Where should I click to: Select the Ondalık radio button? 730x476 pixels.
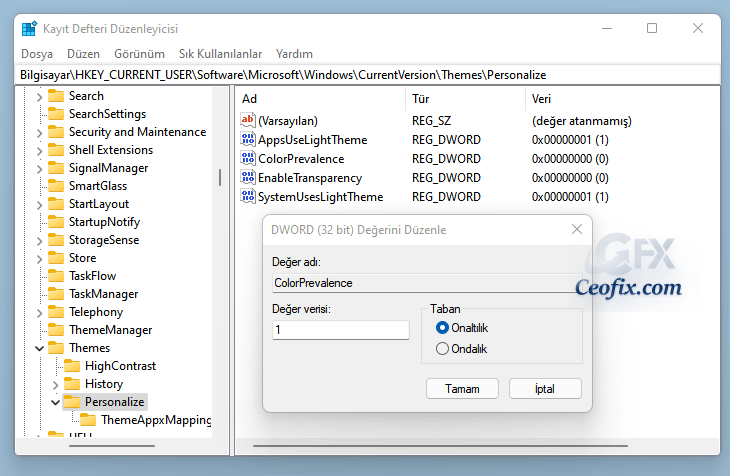pyautogui.click(x=442, y=348)
